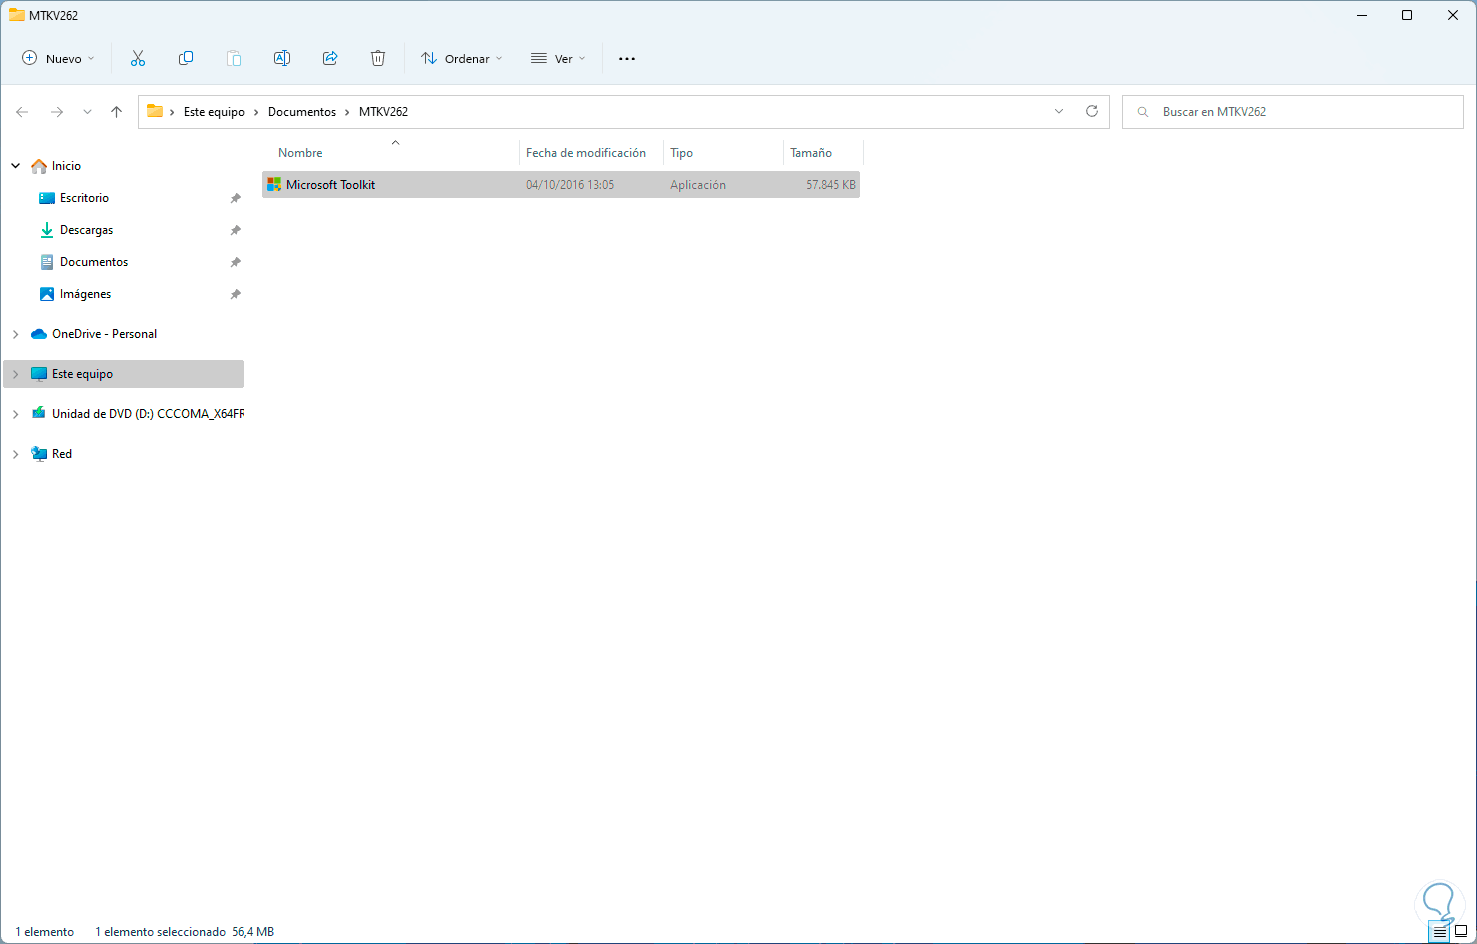Expand the address bar history dropdown

[x=1059, y=112]
